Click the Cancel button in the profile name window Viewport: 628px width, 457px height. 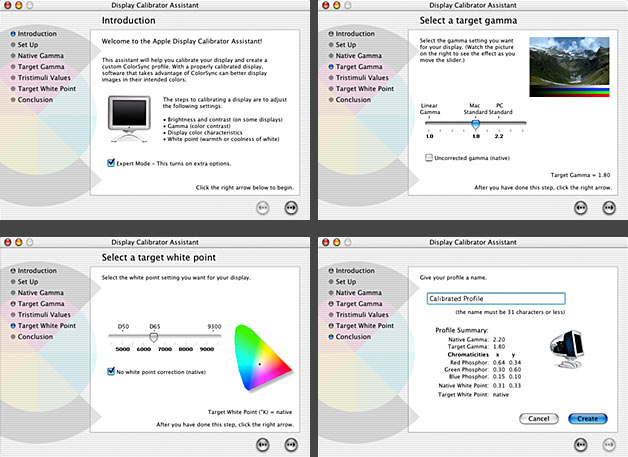tap(537, 418)
